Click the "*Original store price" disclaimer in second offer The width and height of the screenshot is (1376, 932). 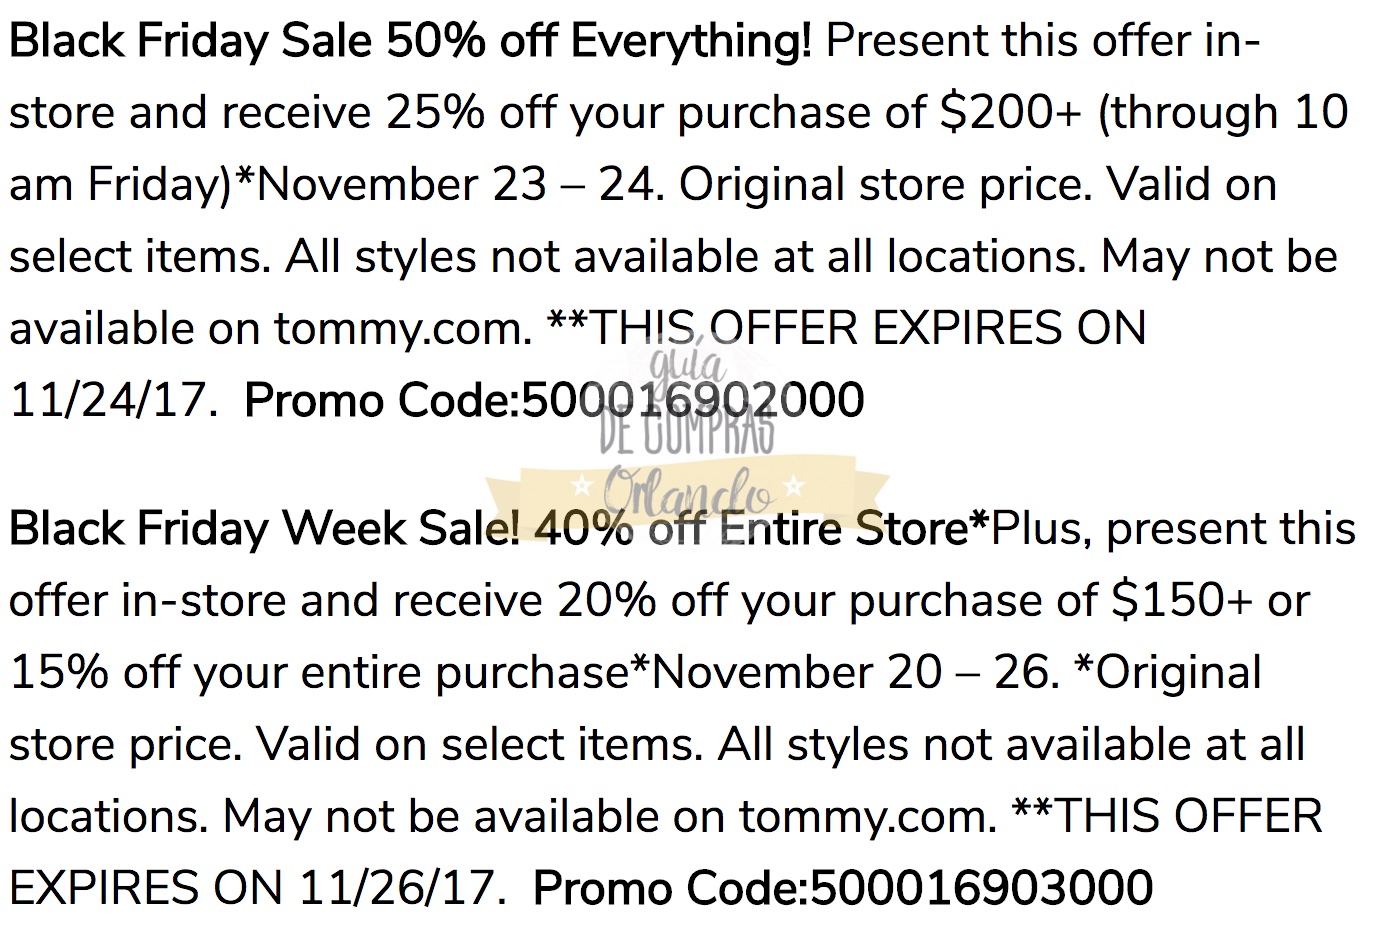tap(1167, 673)
